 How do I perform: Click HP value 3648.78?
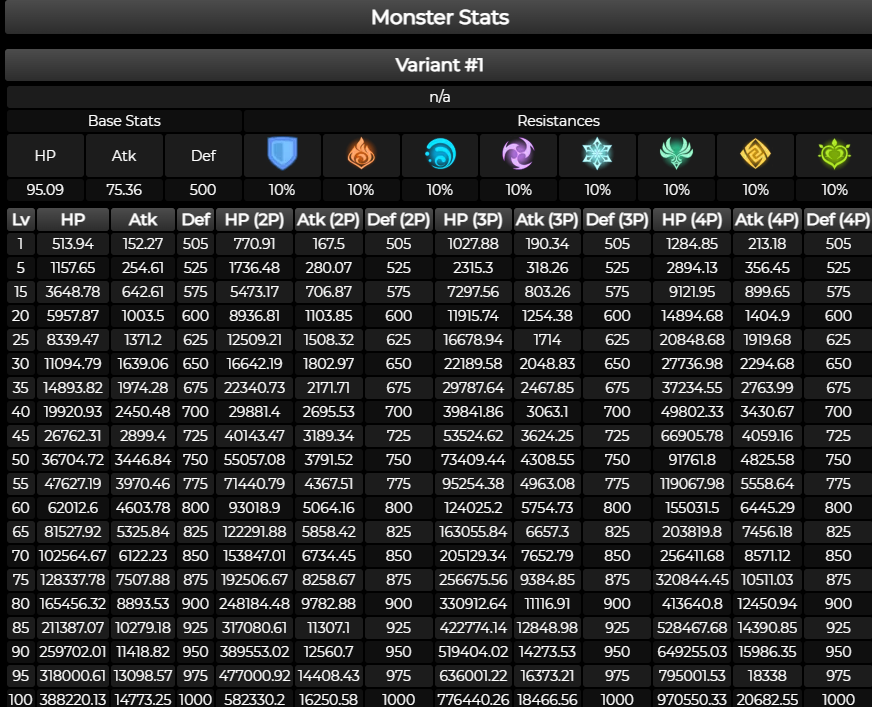pyautogui.click(x=73, y=291)
